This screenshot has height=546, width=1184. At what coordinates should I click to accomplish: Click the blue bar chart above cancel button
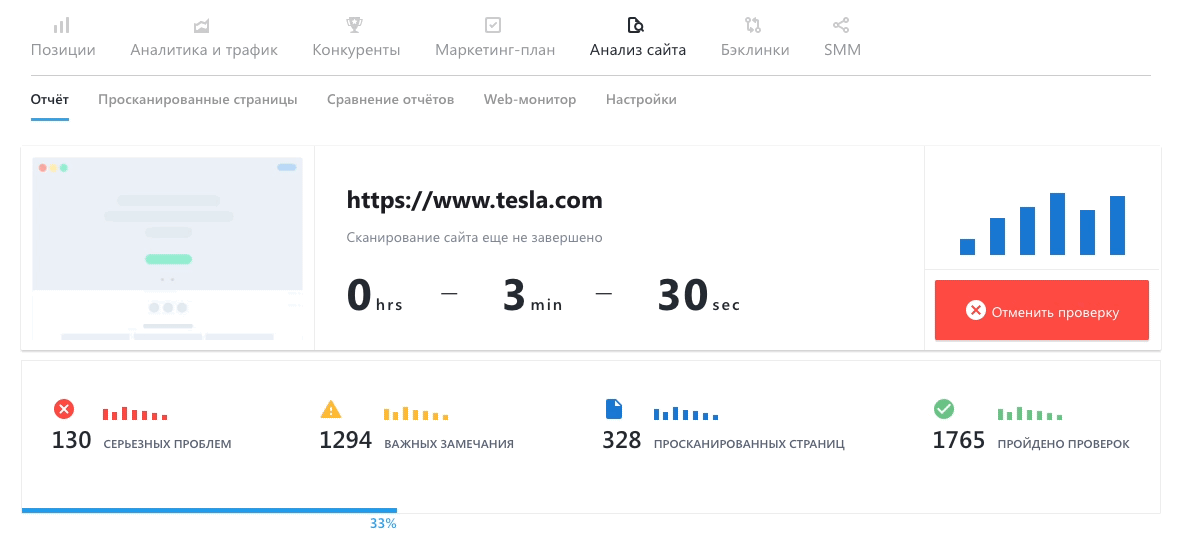tap(1043, 224)
